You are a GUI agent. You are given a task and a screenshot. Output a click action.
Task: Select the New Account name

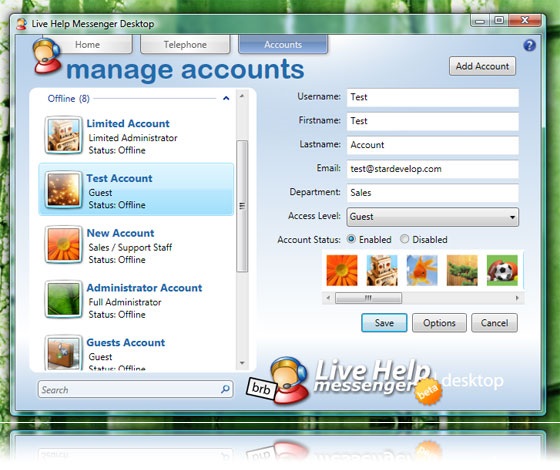pyautogui.click(x=121, y=233)
